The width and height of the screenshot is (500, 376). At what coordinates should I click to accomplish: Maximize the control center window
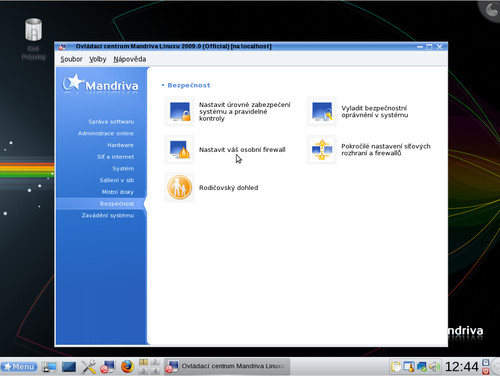[430, 47]
